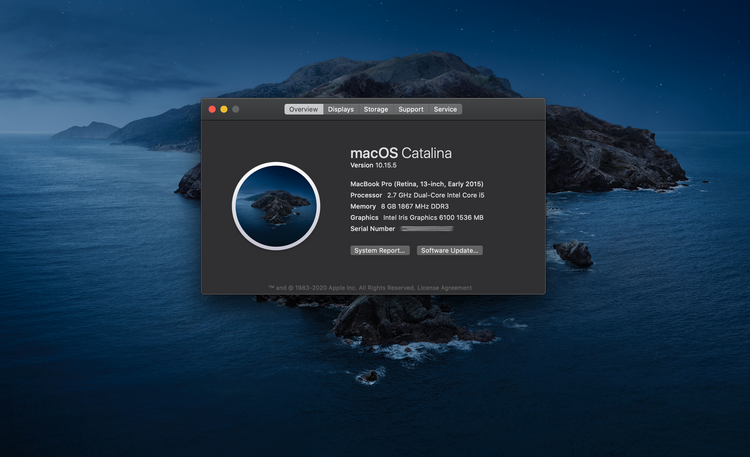Open the Displays tab

pos(341,109)
